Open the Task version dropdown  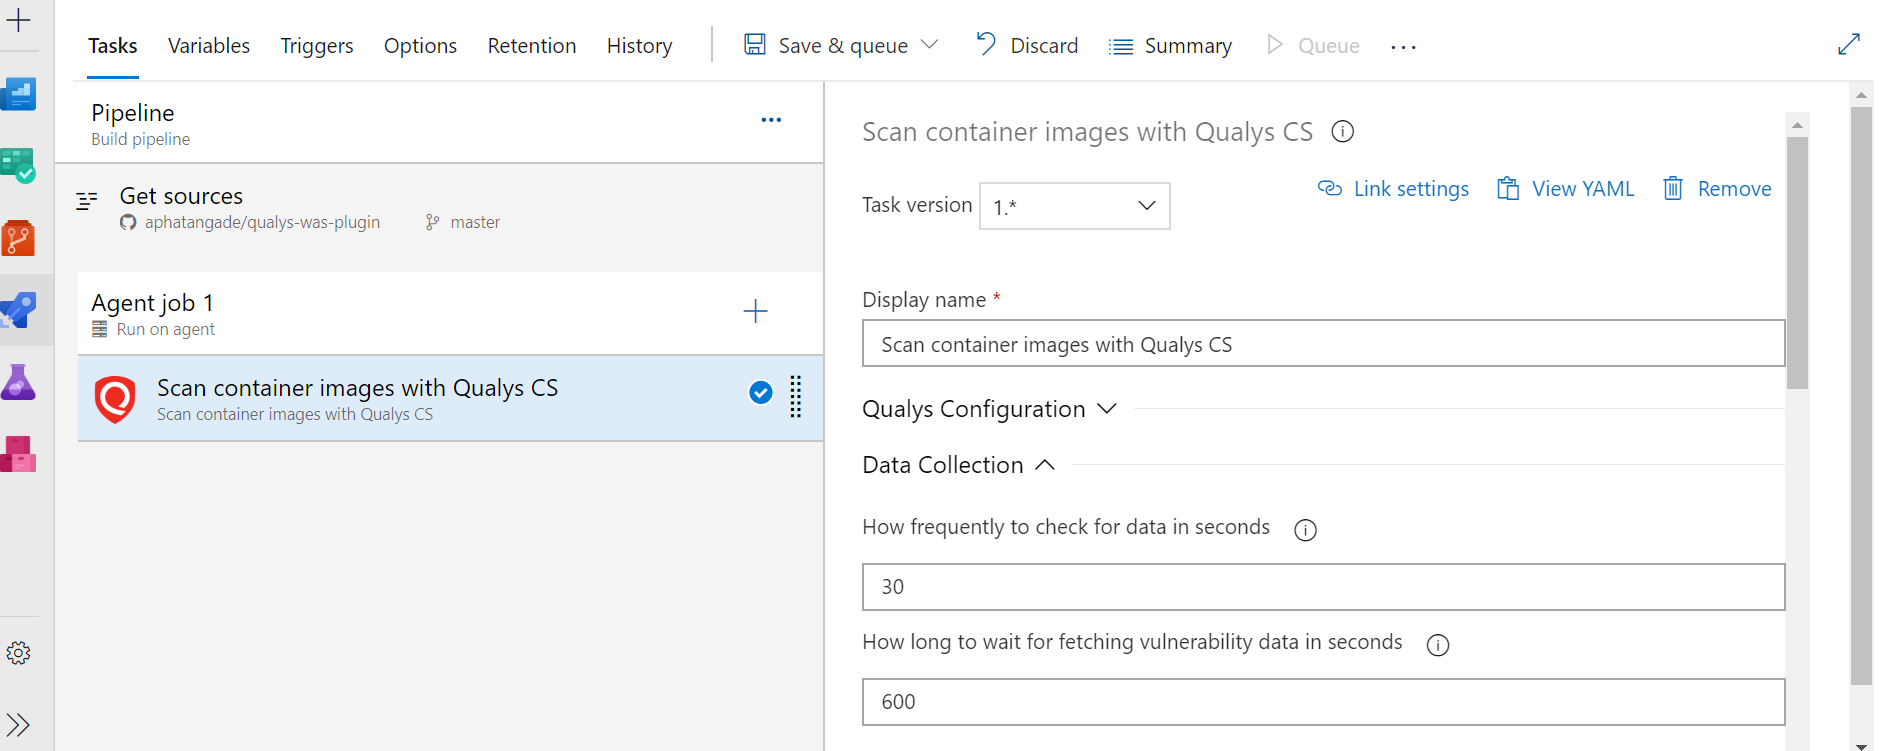click(1074, 206)
